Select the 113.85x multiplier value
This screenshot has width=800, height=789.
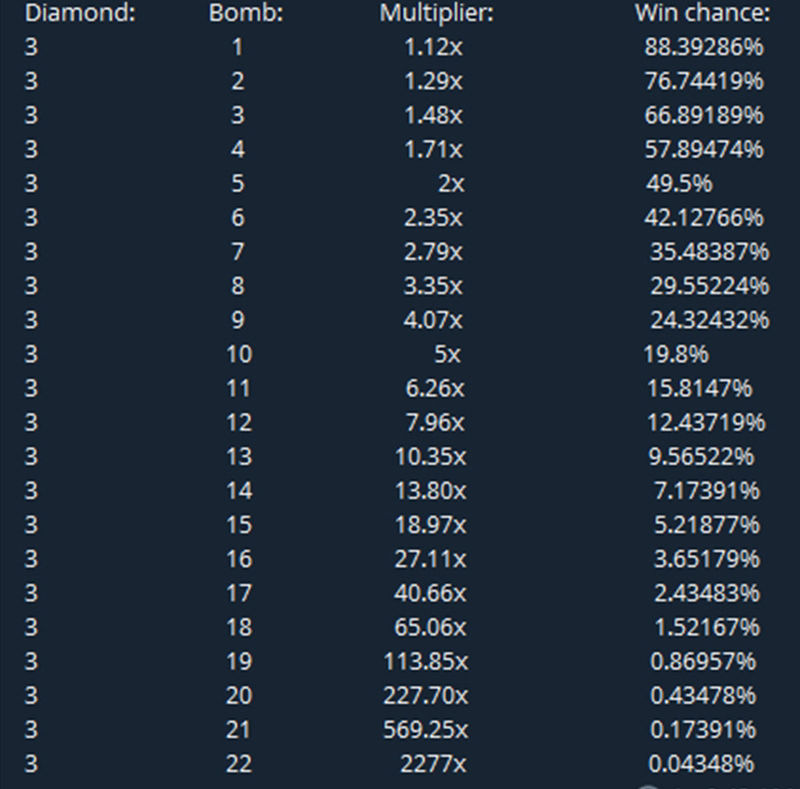(426, 662)
